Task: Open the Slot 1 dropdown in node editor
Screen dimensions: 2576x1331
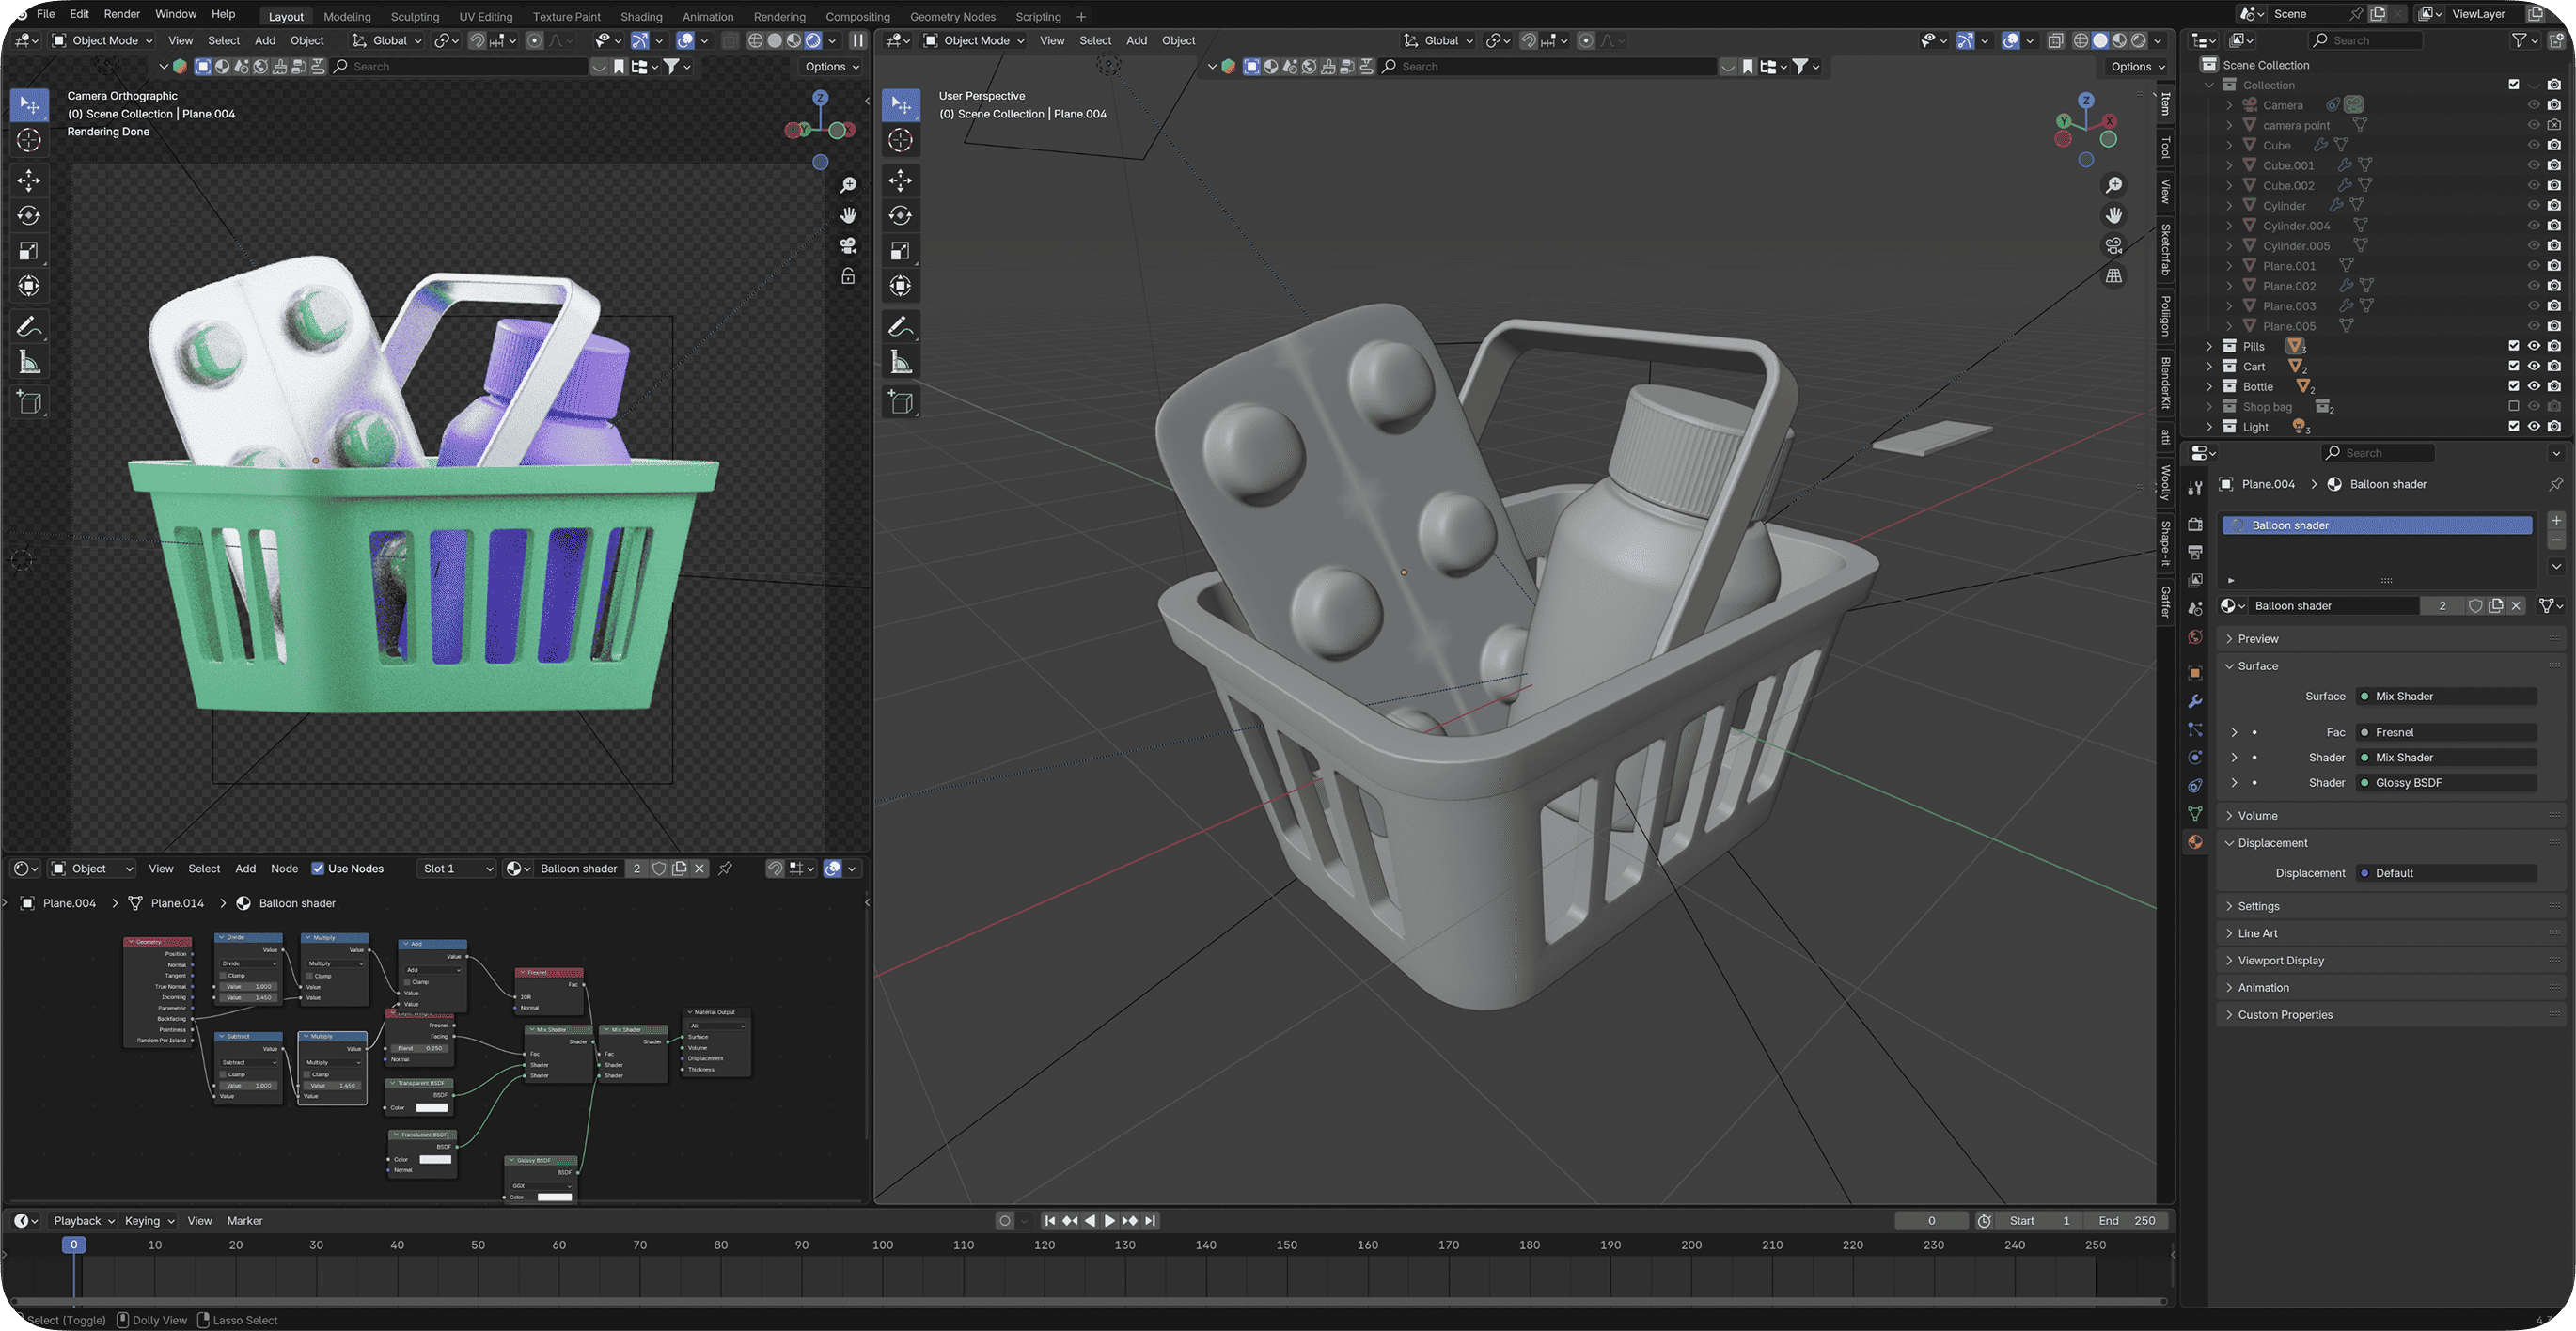Action: 457,868
